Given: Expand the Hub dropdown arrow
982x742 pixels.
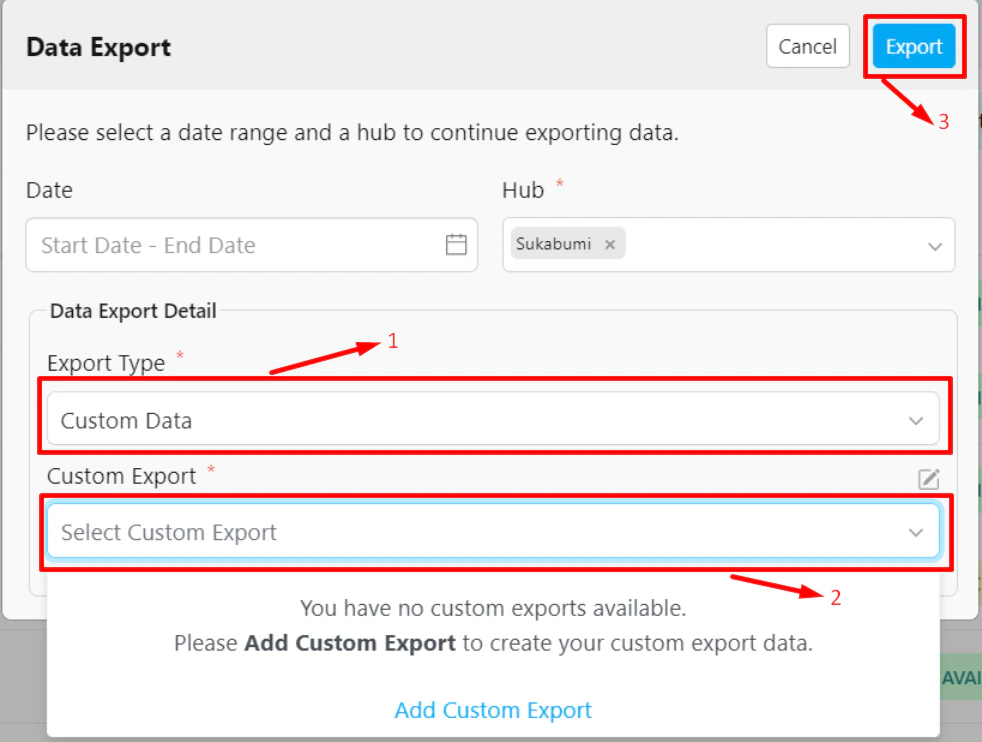Looking at the screenshot, I should [934, 246].
